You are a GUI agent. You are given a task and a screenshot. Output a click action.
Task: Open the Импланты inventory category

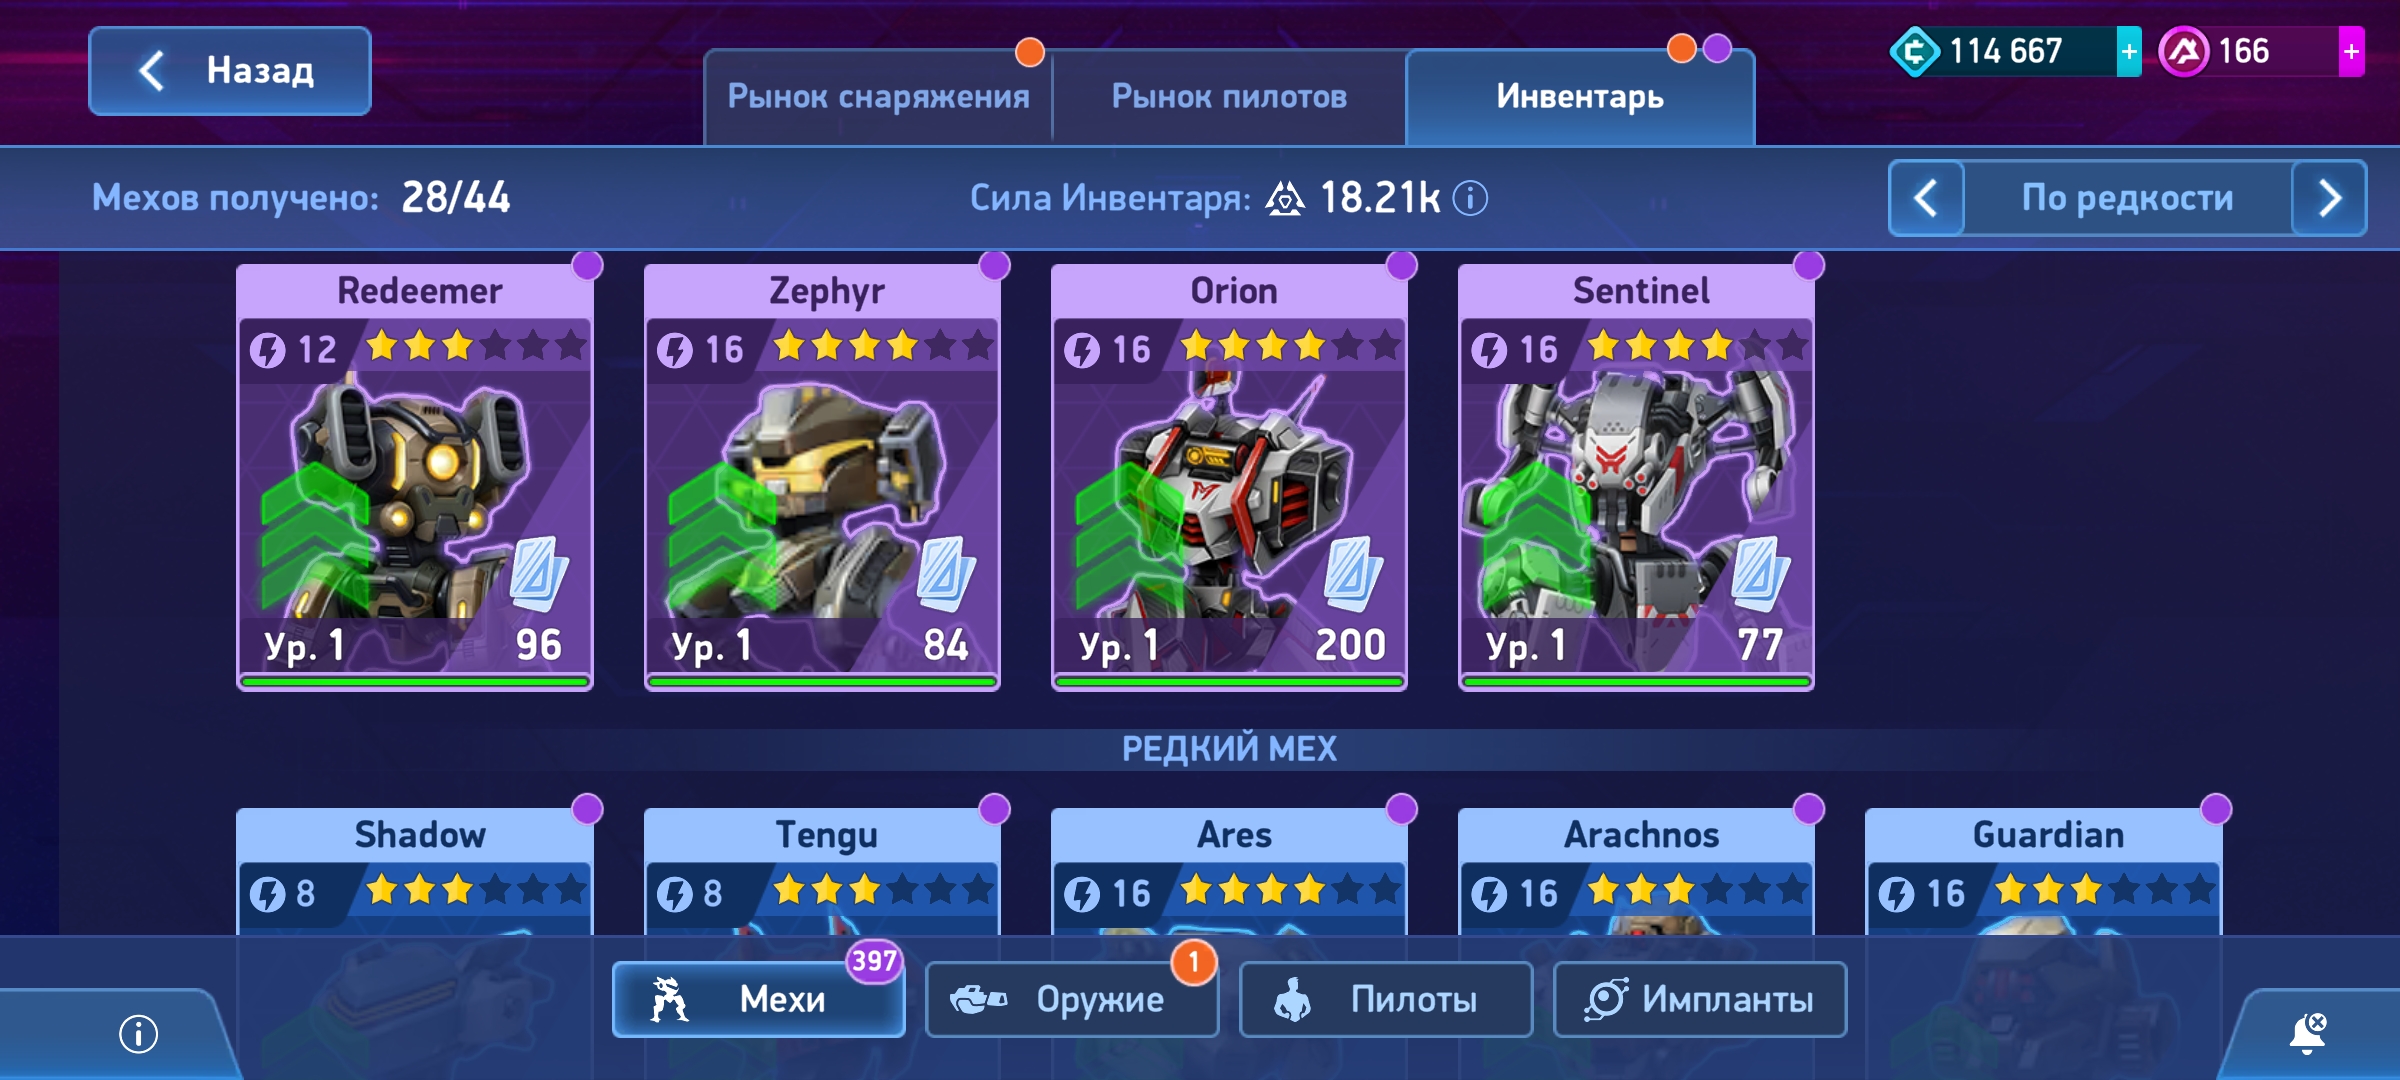[x=1700, y=999]
